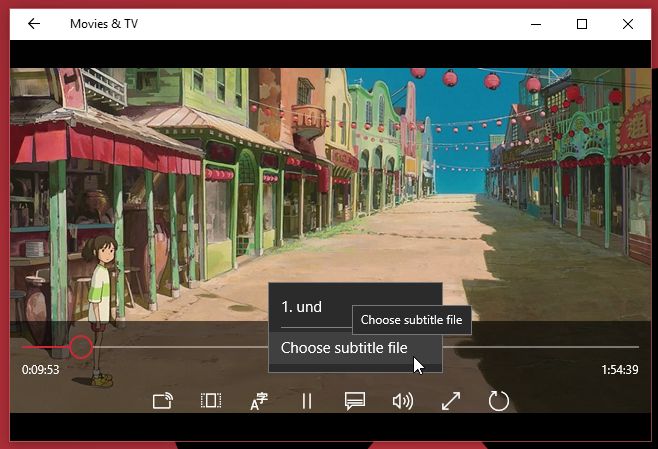Open the subtitles and captions menu
The image size is (658, 449).
click(355, 401)
